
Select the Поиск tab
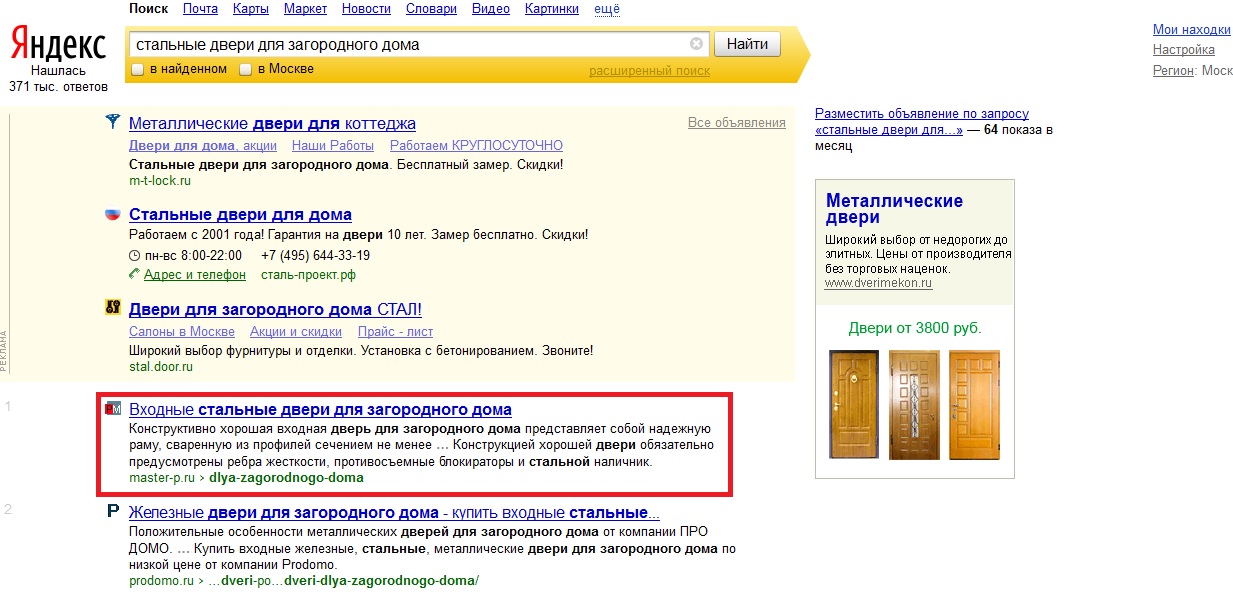pos(149,9)
